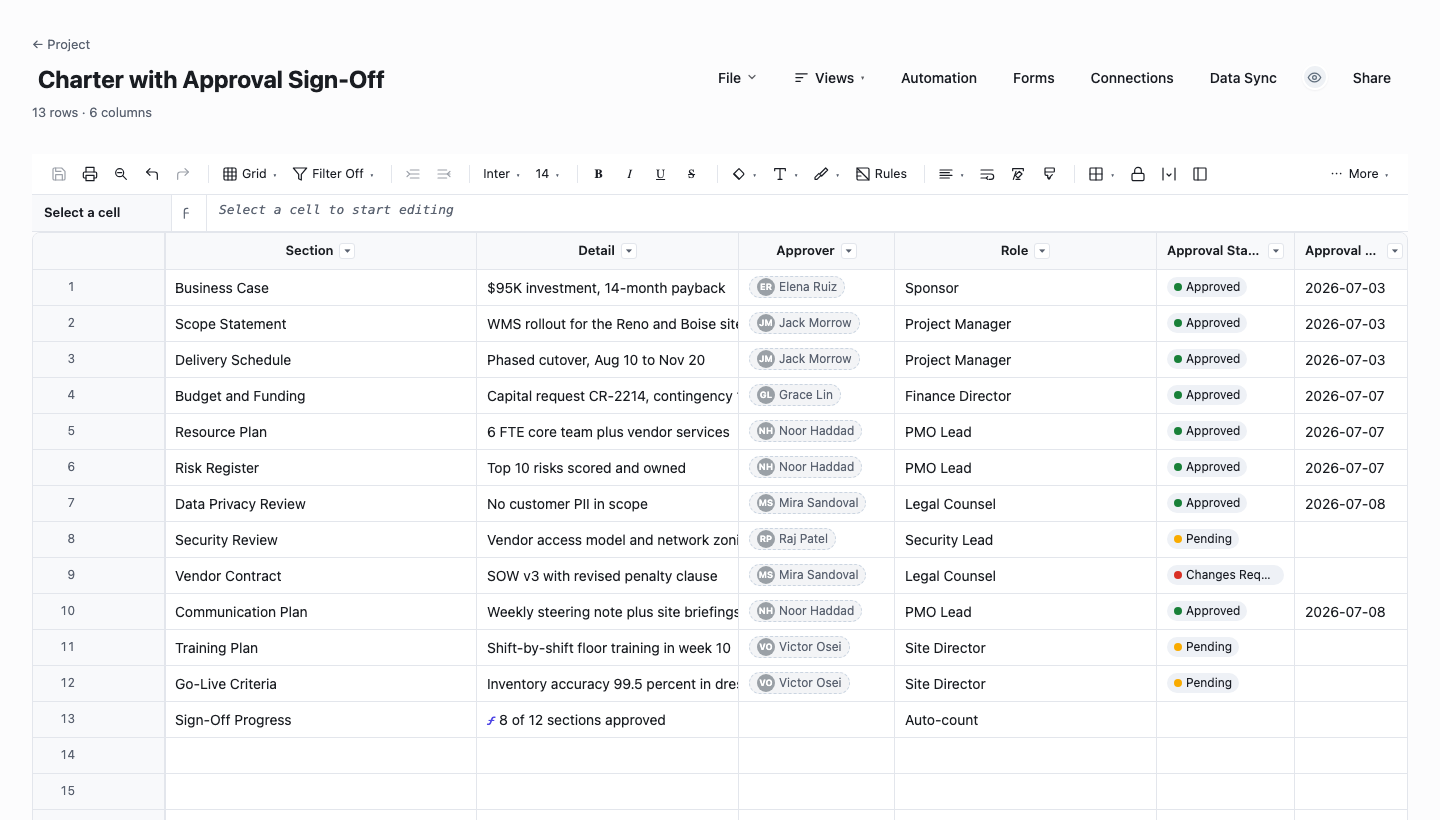Toggle strikethrough formatting

(691, 174)
